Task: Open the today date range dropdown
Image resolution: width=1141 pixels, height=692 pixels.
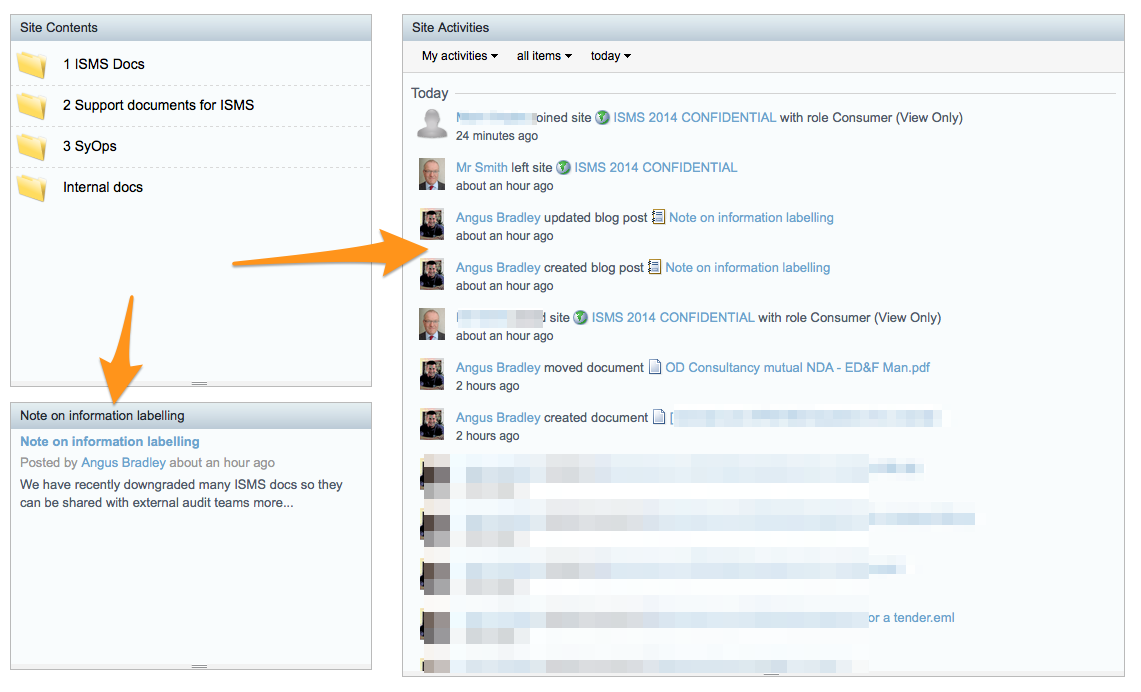Action: pyautogui.click(x=610, y=56)
